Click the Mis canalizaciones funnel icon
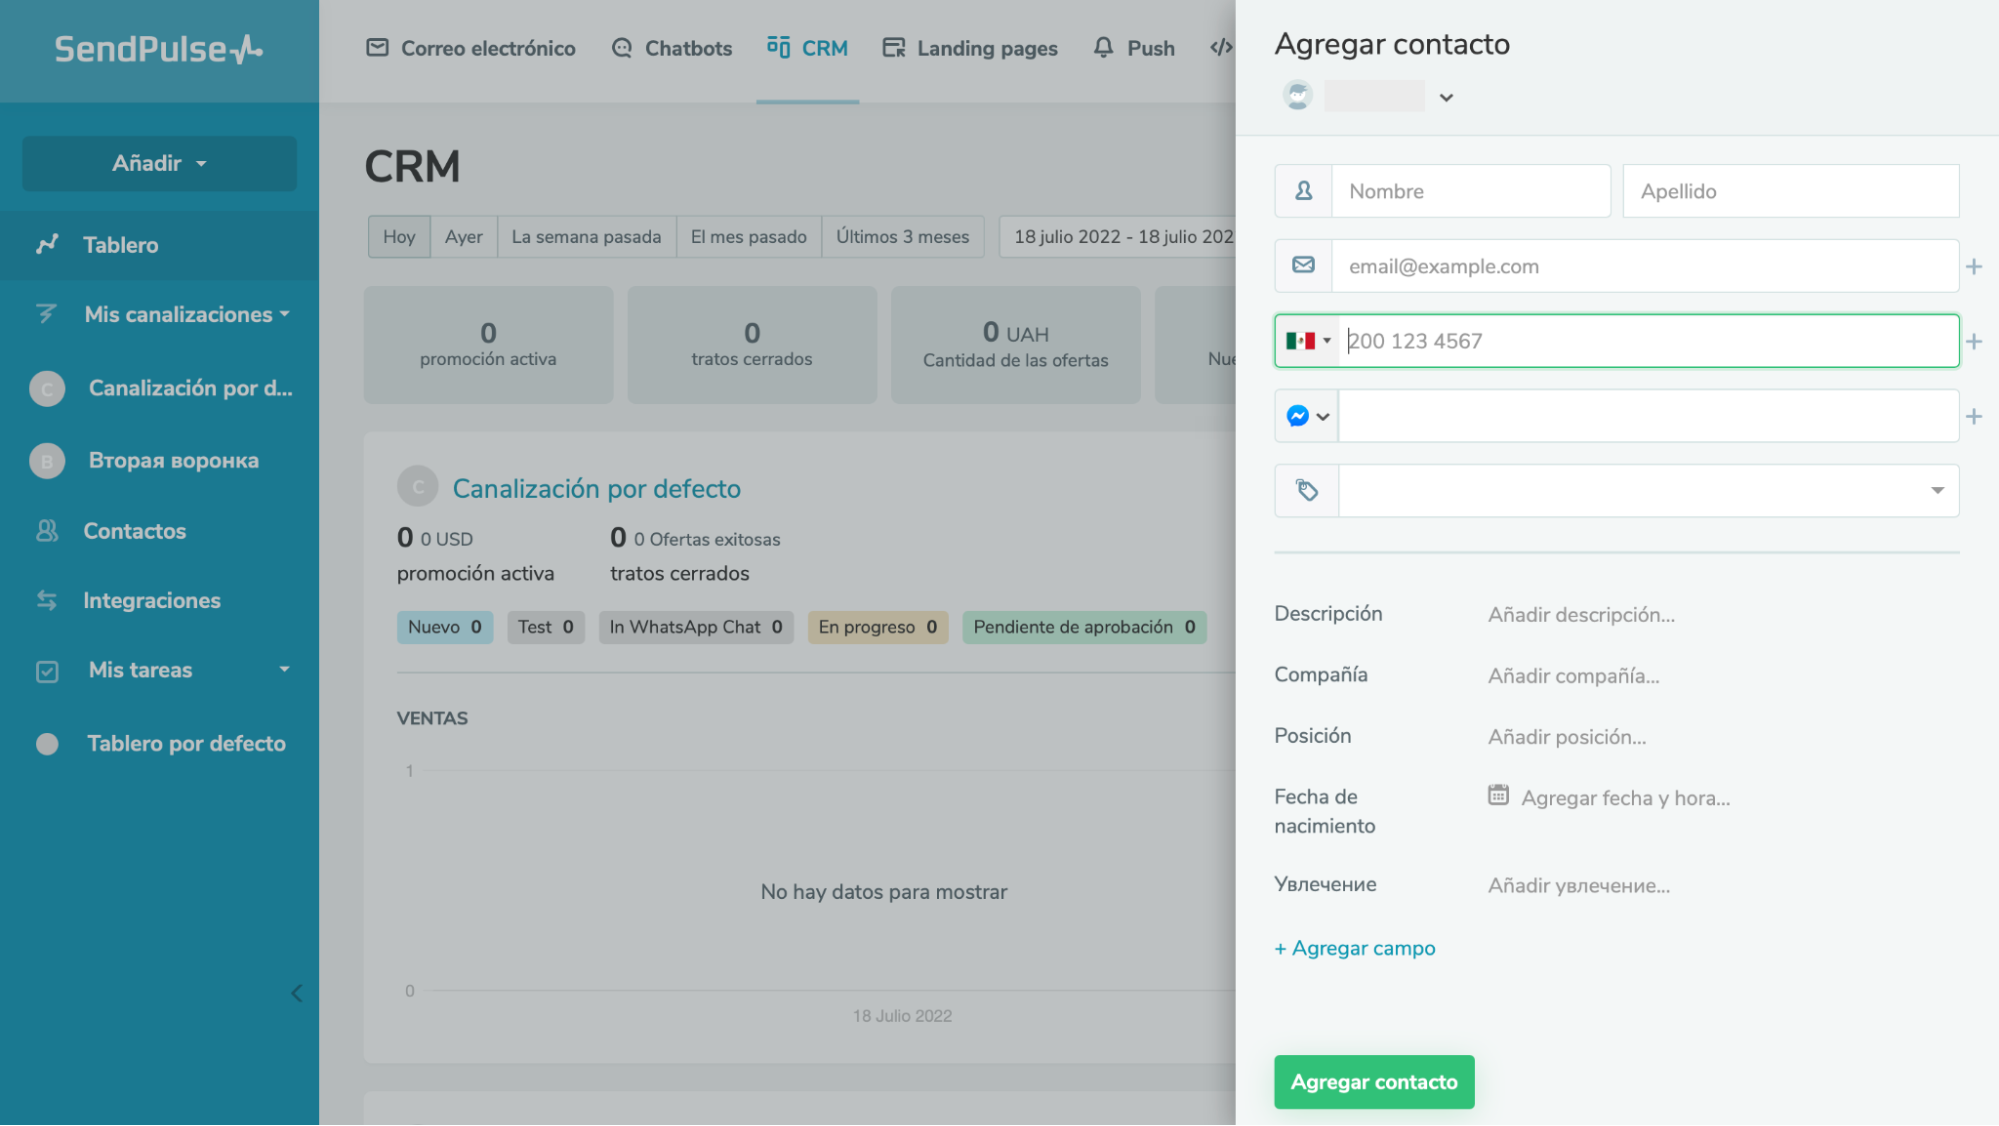1999x1126 pixels. click(x=47, y=313)
